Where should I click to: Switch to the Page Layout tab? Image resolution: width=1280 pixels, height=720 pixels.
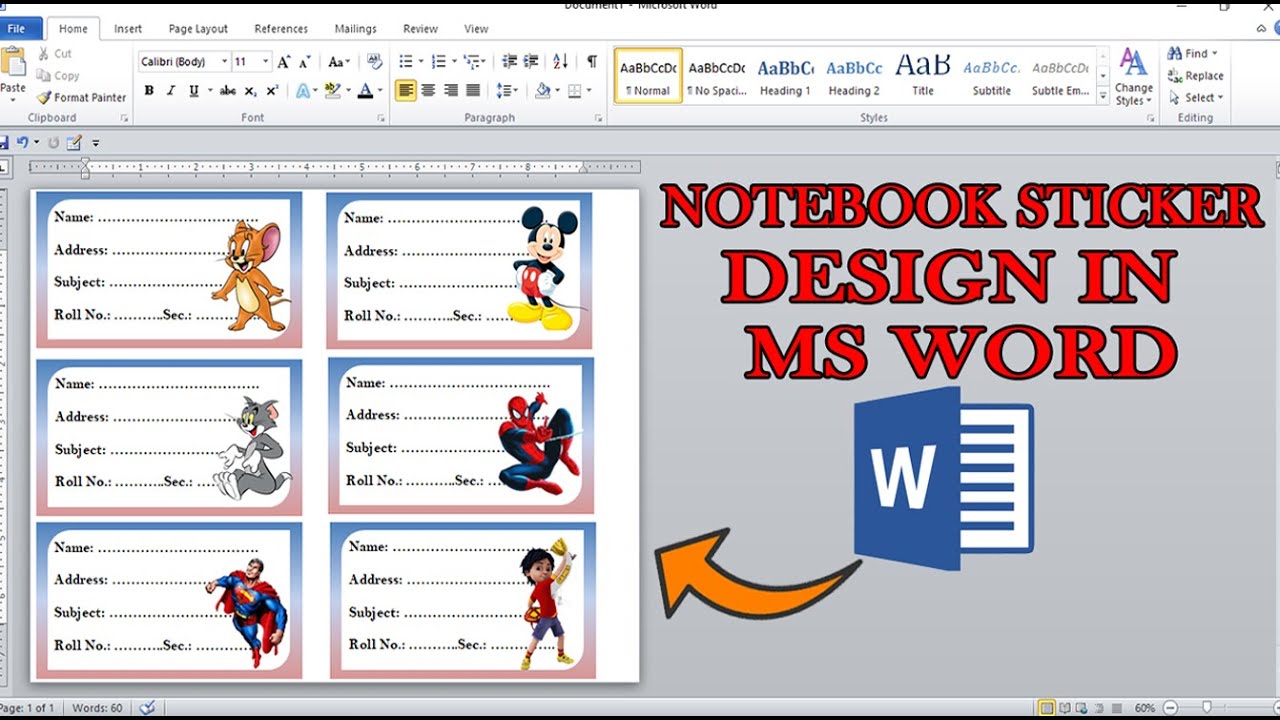pyautogui.click(x=198, y=29)
